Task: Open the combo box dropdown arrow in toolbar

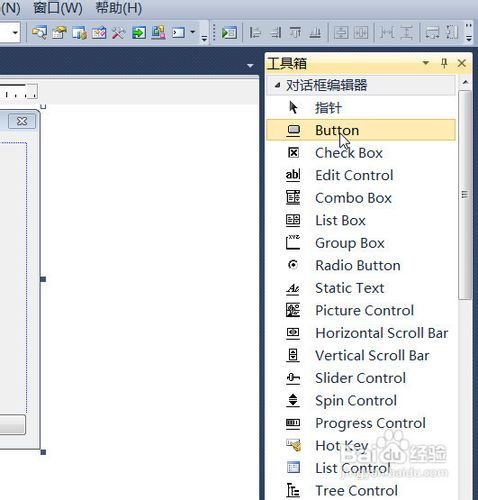Action: point(15,32)
